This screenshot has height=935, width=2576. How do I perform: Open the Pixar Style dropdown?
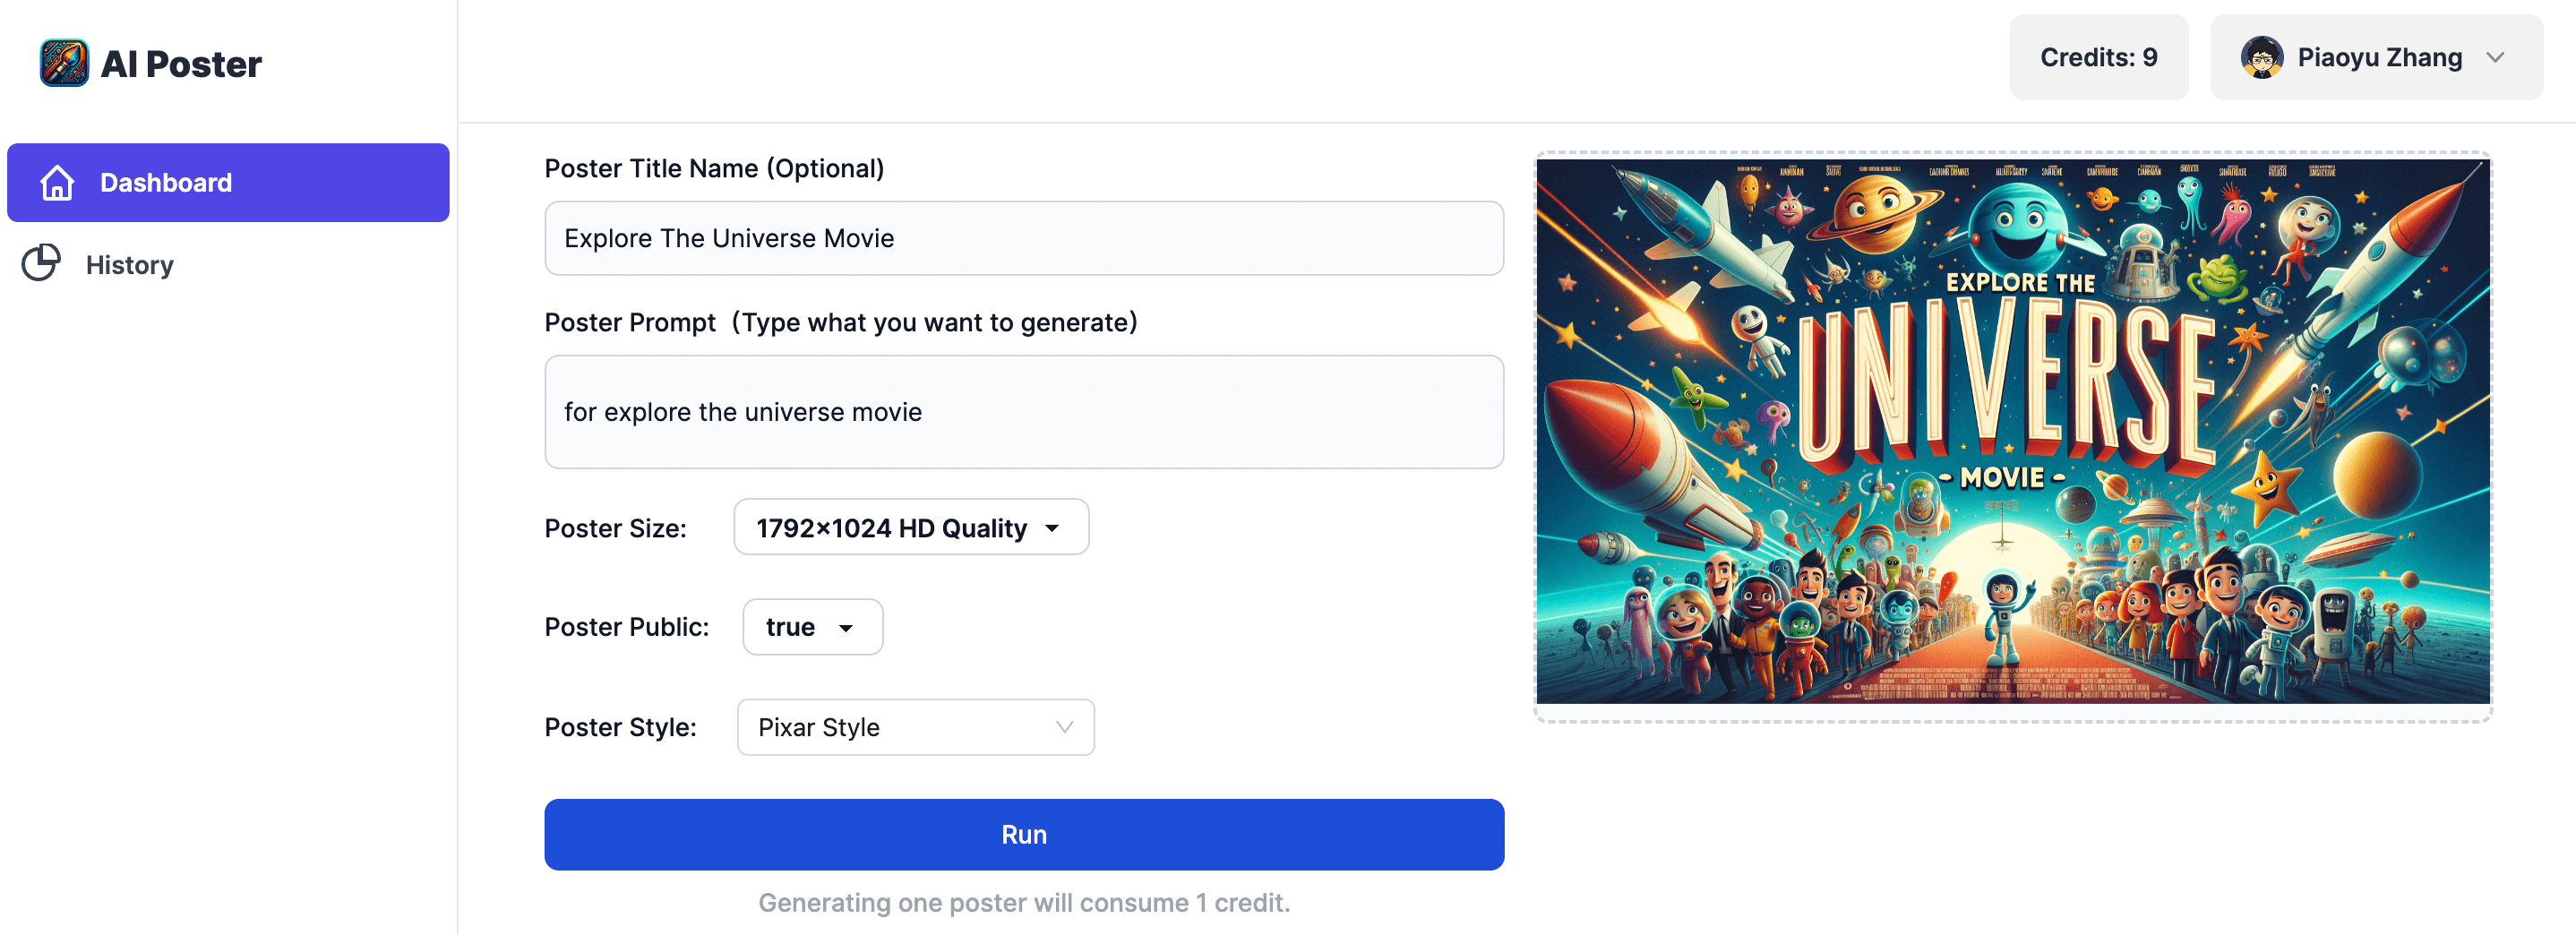pos(915,727)
